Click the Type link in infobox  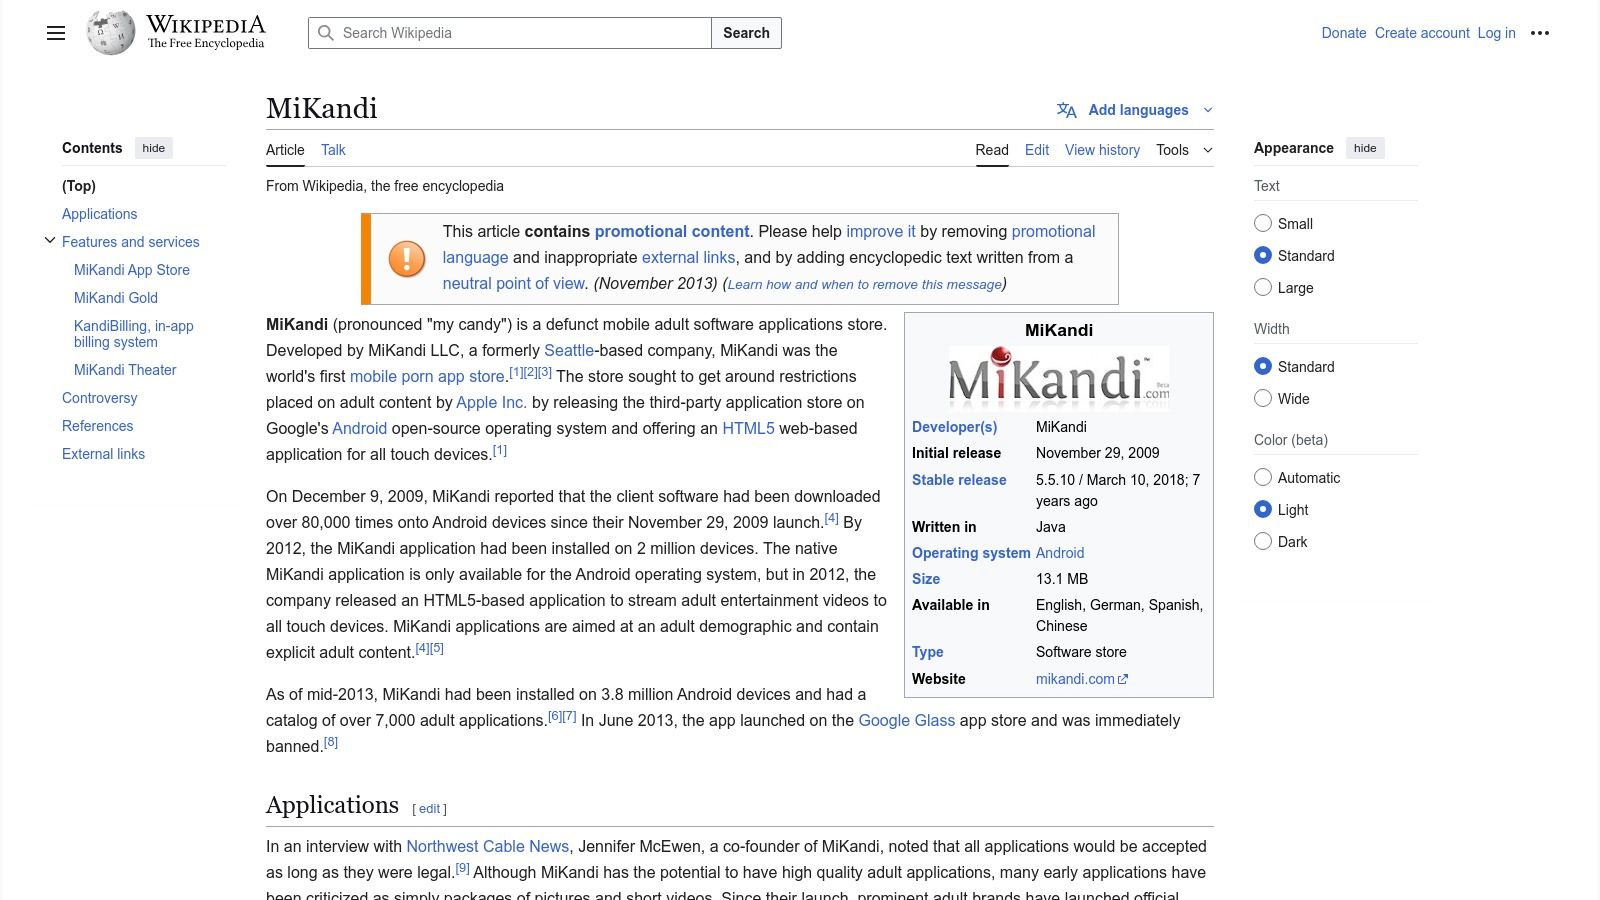pyautogui.click(x=928, y=652)
